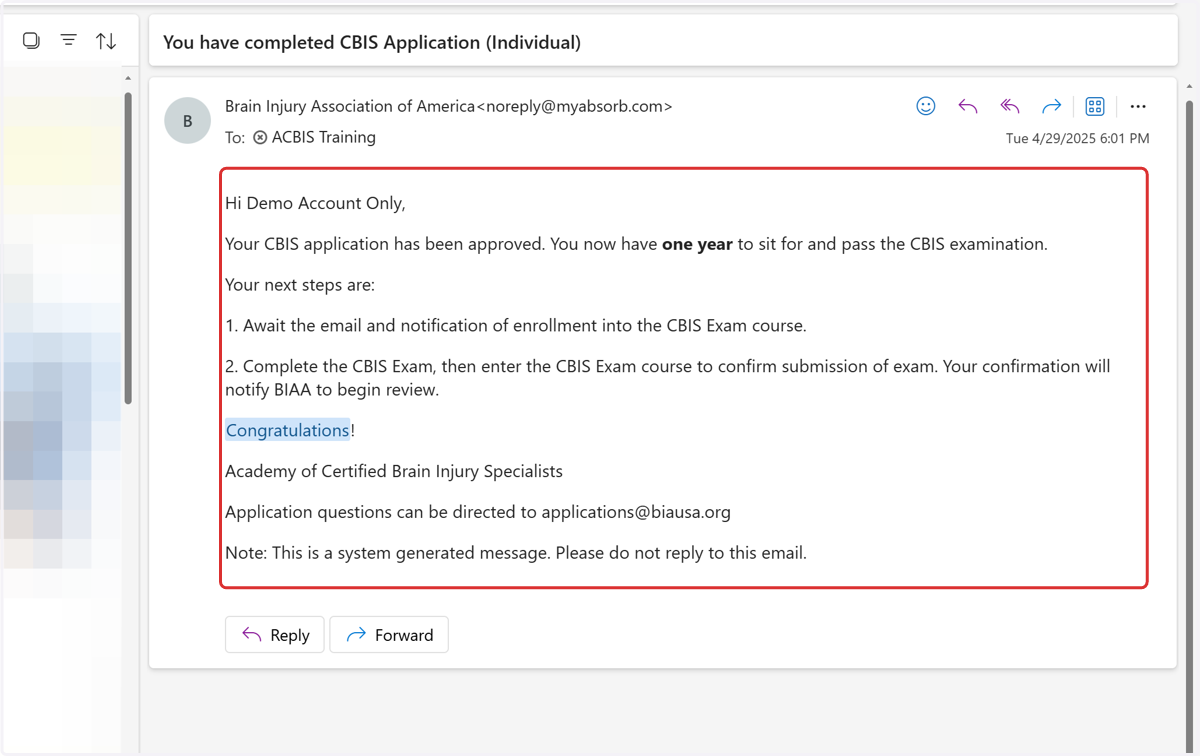The width and height of the screenshot is (1200, 756).
Task: React with the emoji smiley icon
Action: (926, 106)
